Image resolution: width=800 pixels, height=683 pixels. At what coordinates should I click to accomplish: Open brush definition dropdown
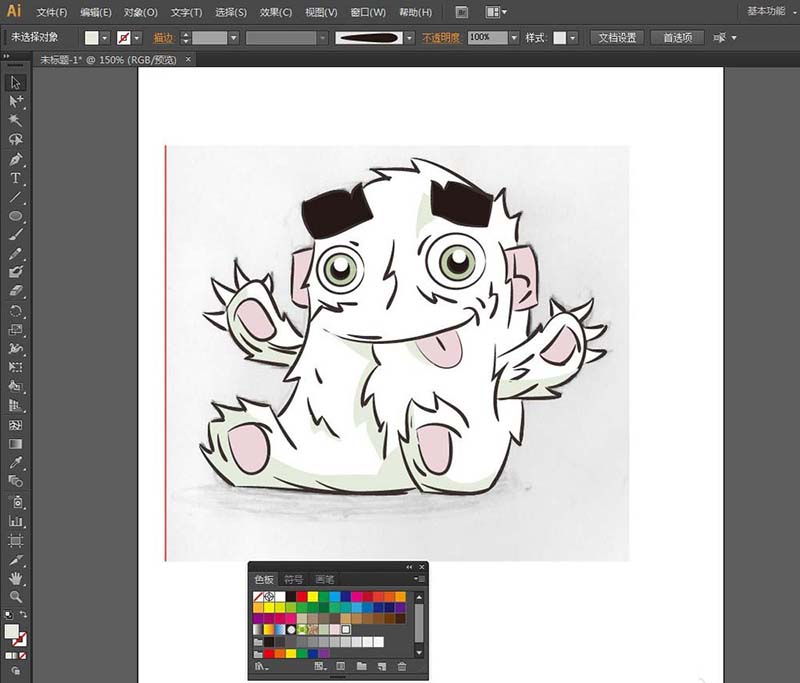(409, 38)
